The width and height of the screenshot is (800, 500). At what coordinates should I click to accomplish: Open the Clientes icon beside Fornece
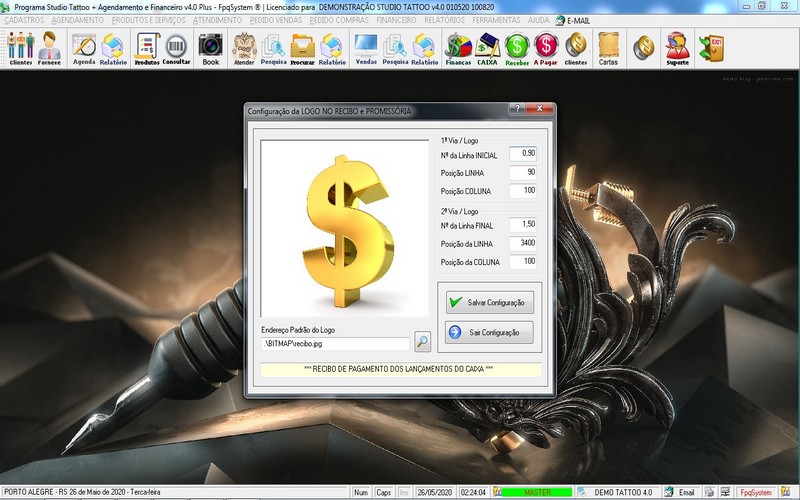[x=21, y=48]
